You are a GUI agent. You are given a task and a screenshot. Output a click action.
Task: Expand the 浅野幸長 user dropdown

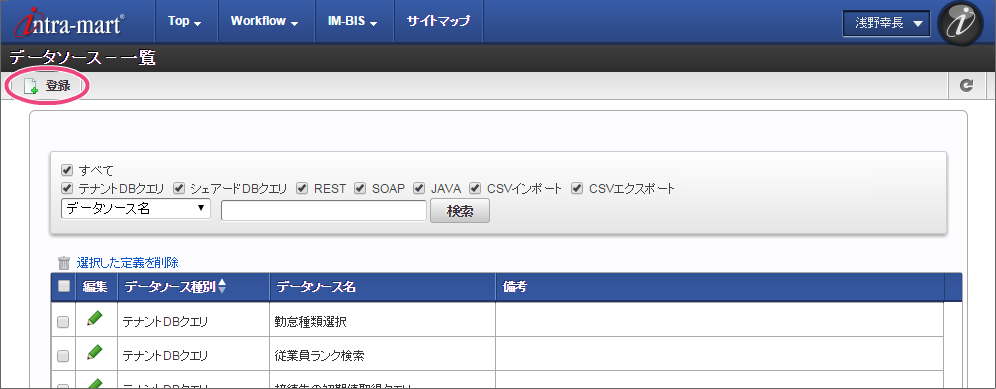pyautogui.click(x=887, y=24)
